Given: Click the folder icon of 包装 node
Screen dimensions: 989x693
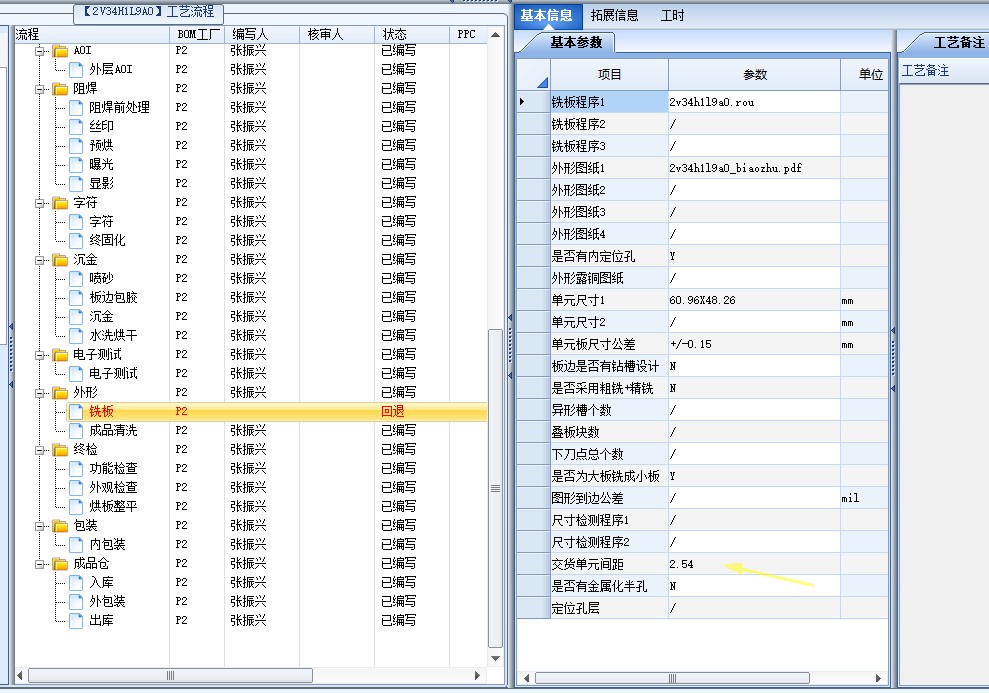Looking at the screenshot, I should point(60,525).
